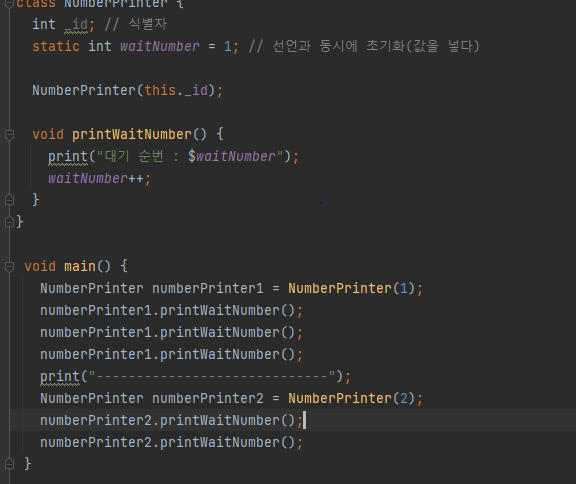Click fold-end marker at main closing brace
The width and height of the screenshot is (576, 484).
coord(10,464)
